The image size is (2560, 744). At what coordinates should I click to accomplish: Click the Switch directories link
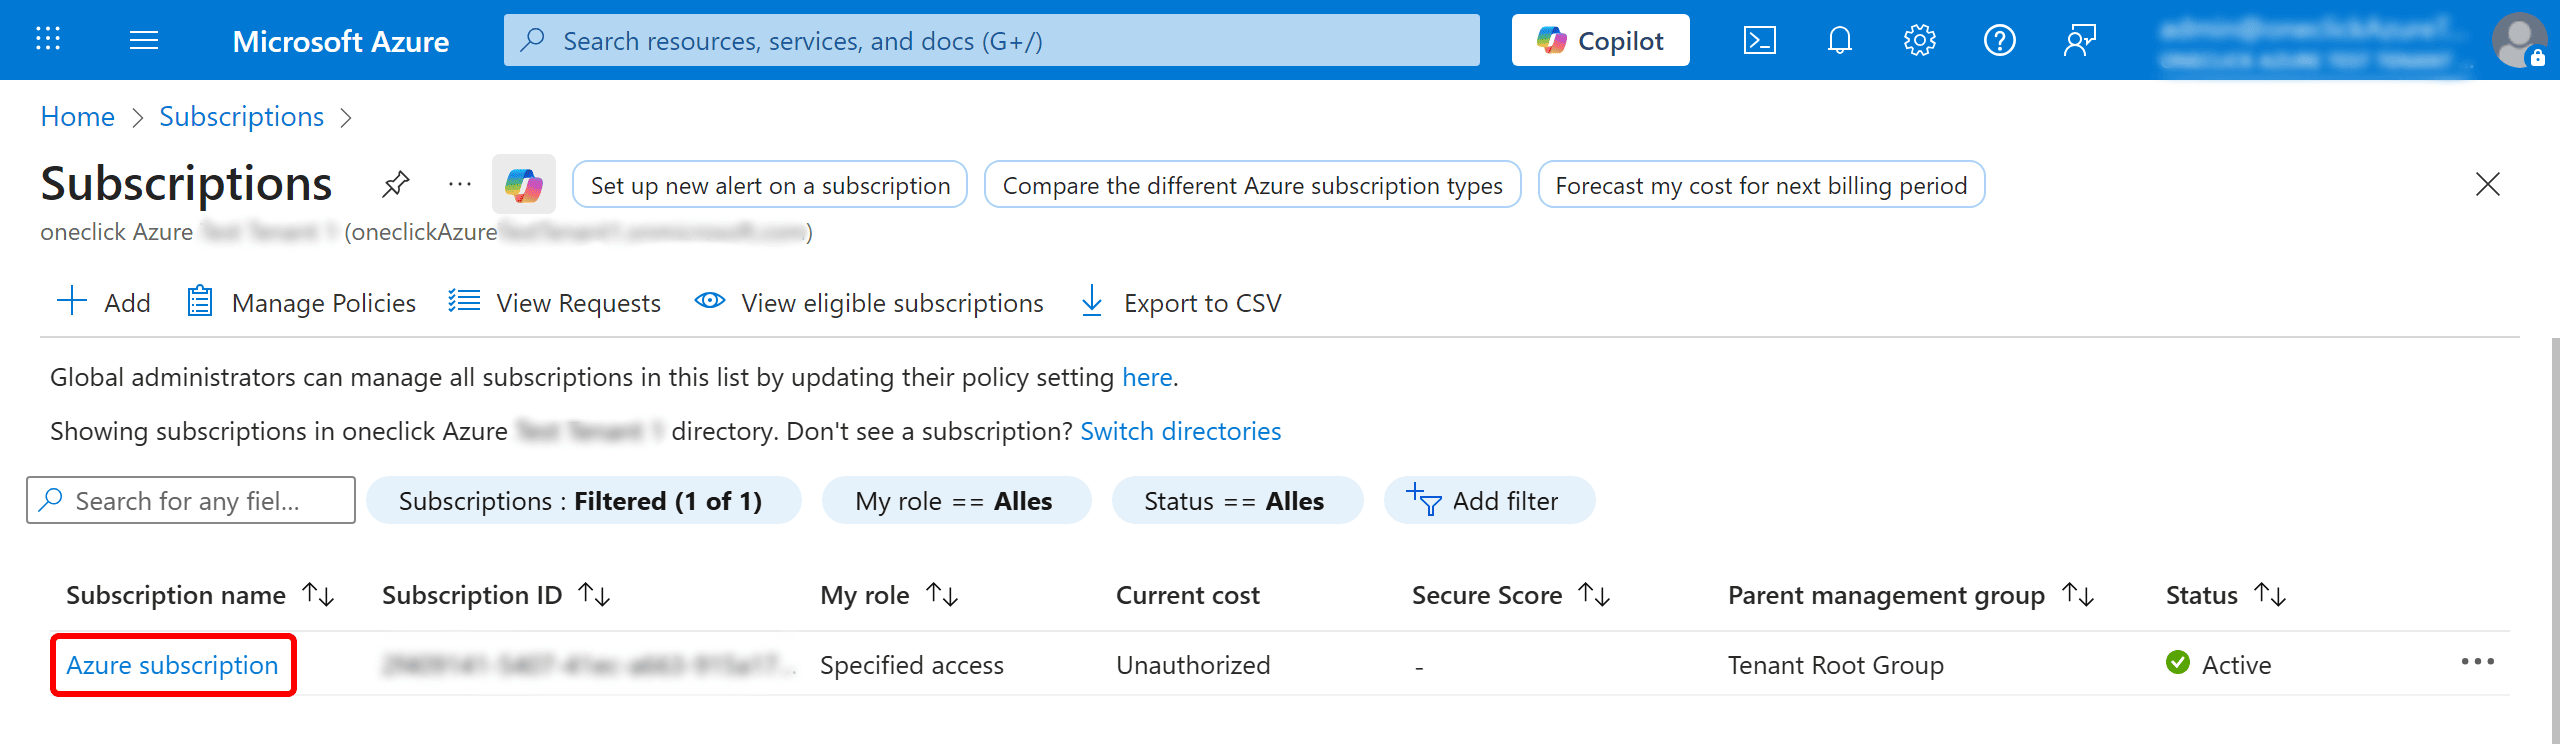[1180, 431]
